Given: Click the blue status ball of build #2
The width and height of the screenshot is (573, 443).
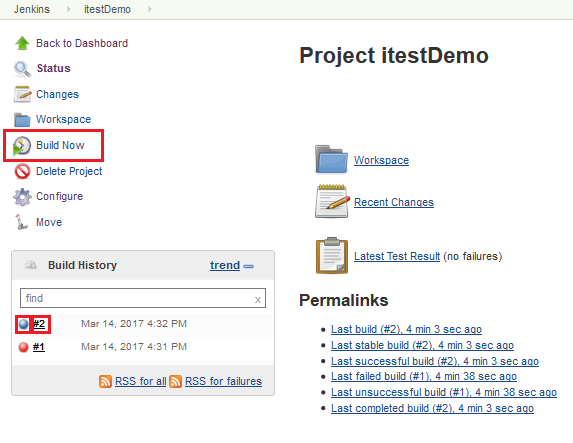Looking at the screenshot, I should point(23,324).
